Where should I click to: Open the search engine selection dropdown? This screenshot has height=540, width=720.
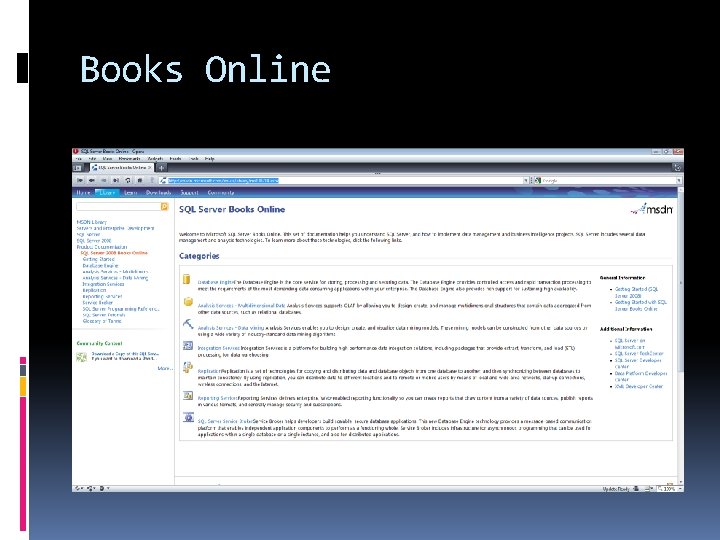point(679,180)
